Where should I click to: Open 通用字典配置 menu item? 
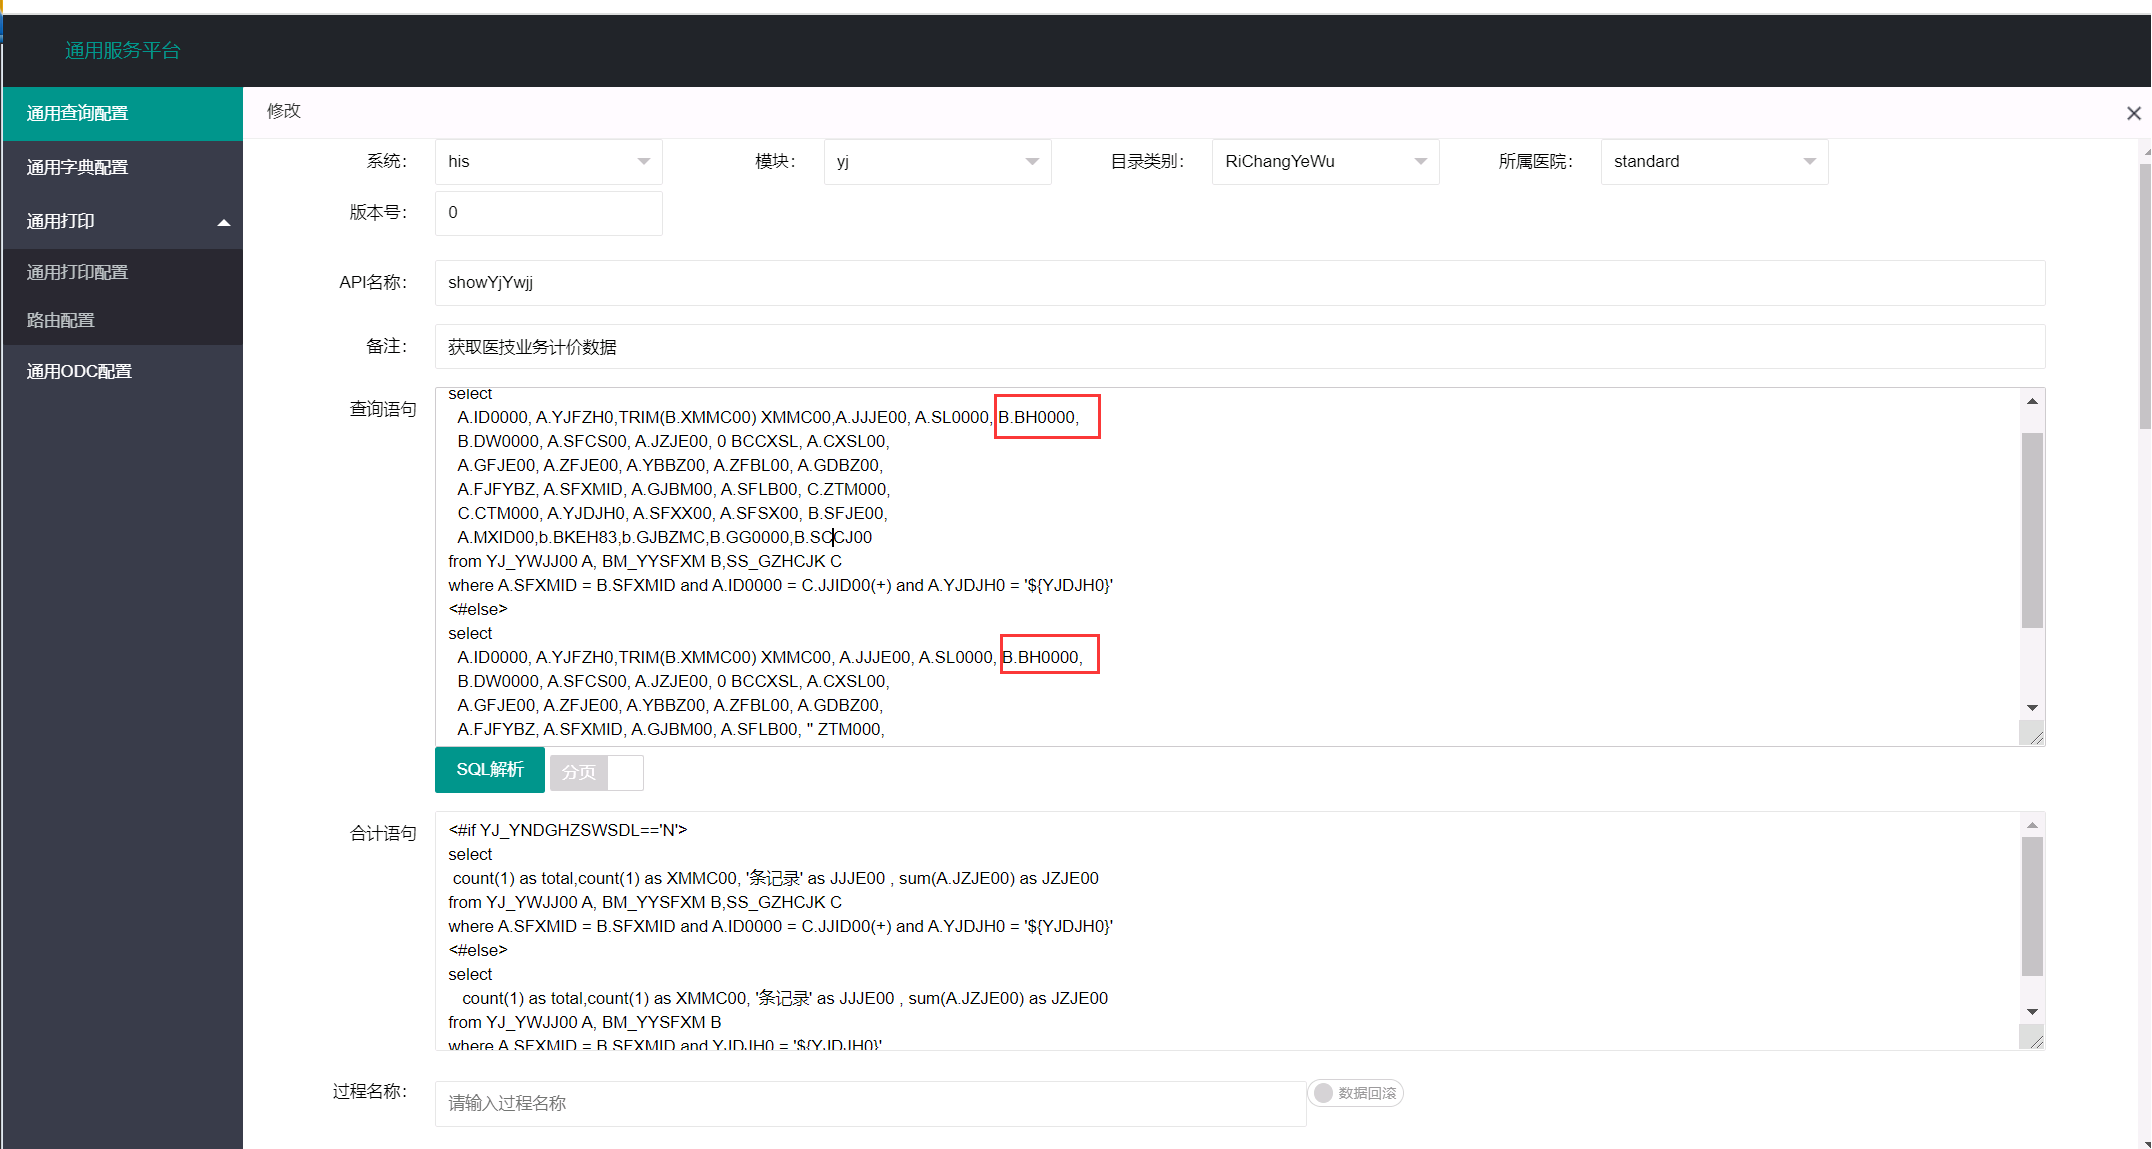(x=78, y=167)
